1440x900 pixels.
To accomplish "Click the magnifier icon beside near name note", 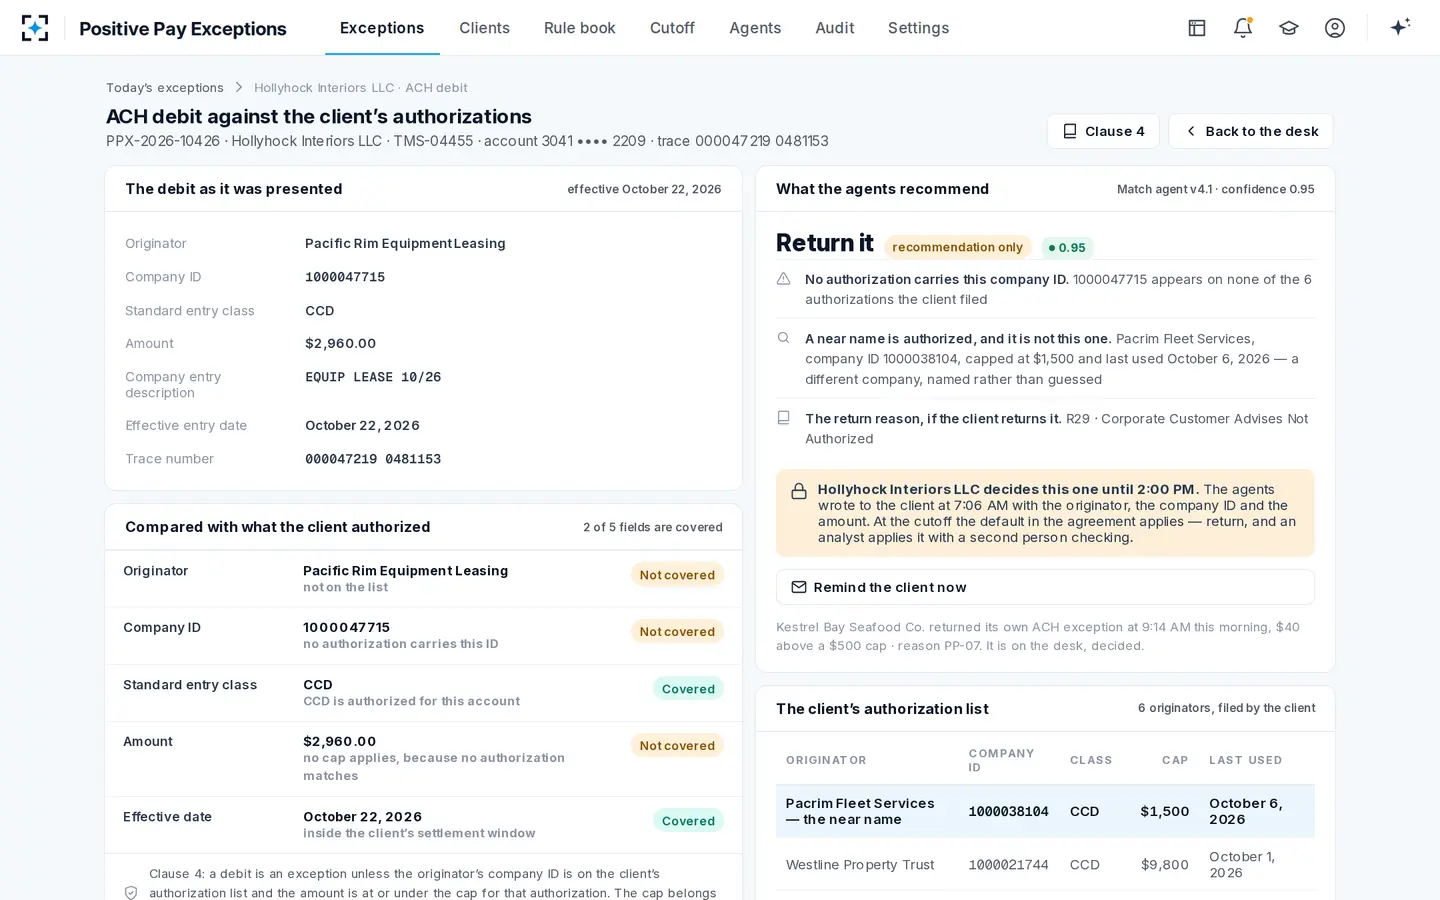I will 784,338.
